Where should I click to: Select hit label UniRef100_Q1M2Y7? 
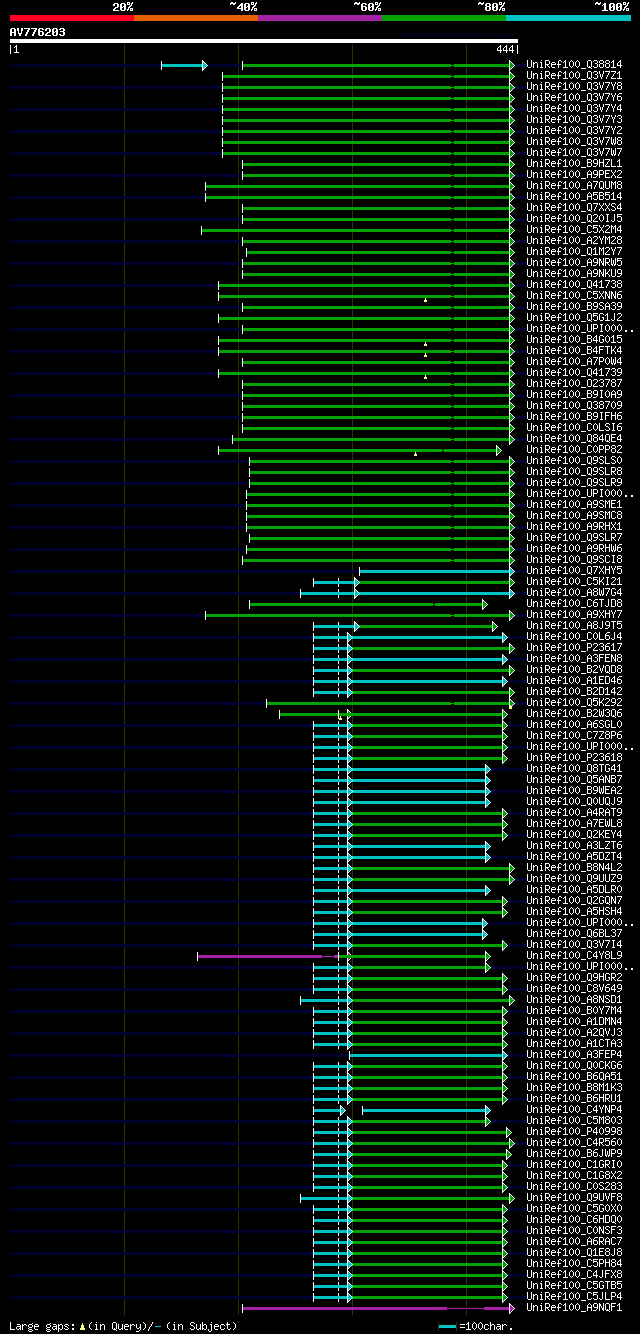point(574,251)
